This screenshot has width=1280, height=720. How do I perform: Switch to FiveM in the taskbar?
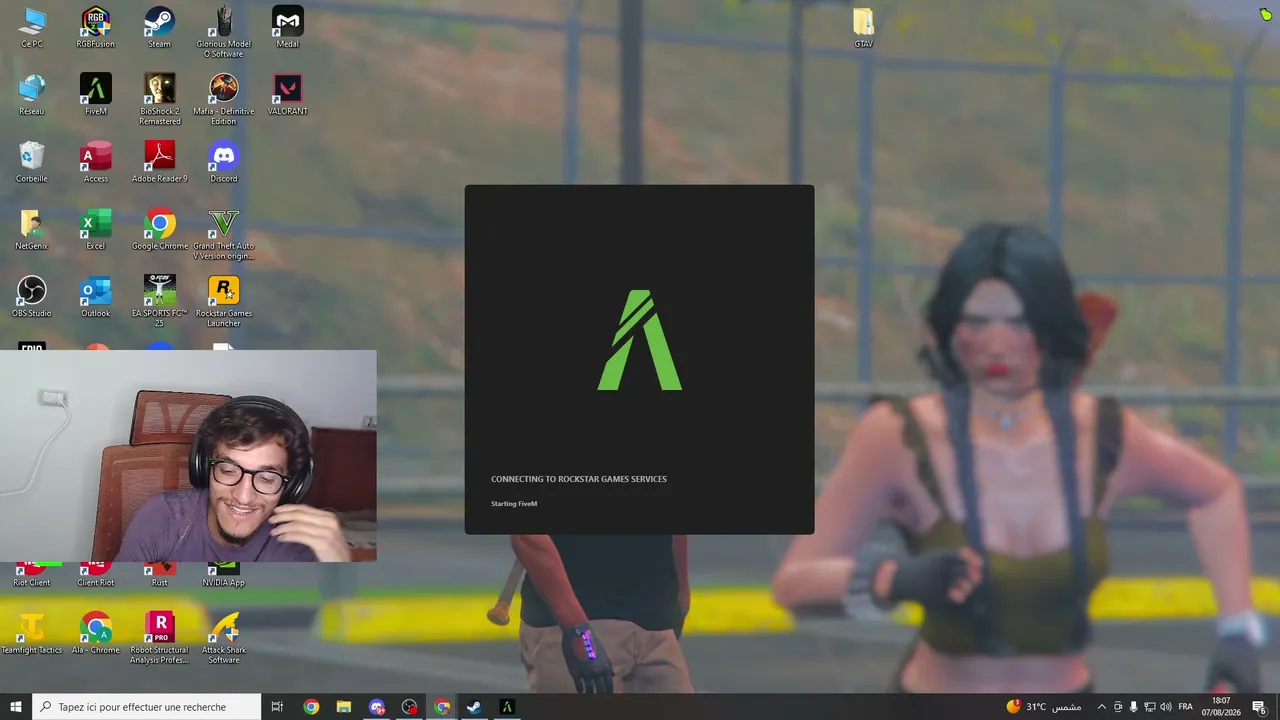coord(507,707)
